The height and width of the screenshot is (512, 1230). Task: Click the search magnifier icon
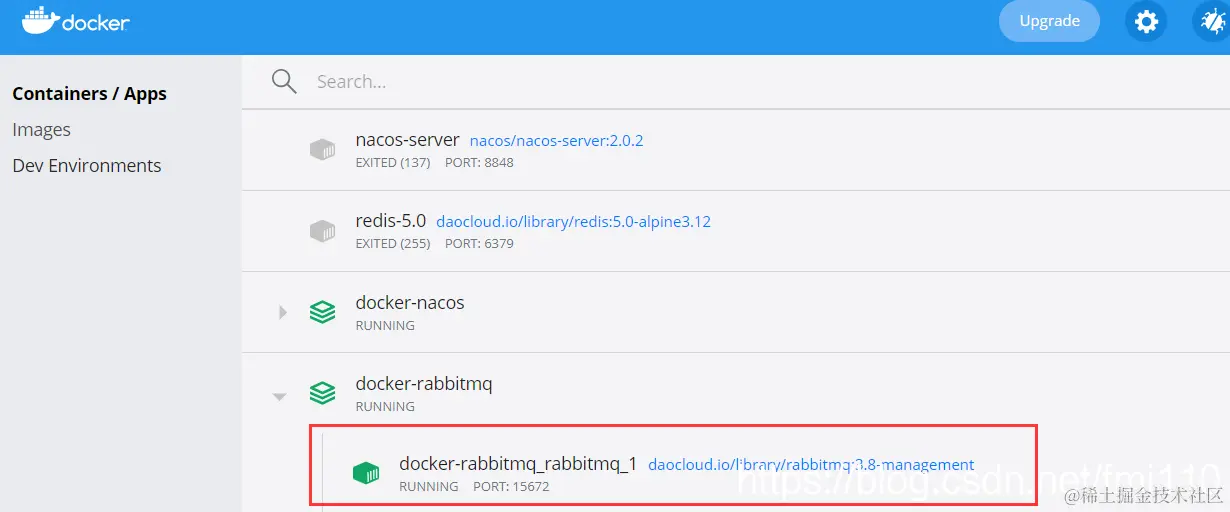284,81
